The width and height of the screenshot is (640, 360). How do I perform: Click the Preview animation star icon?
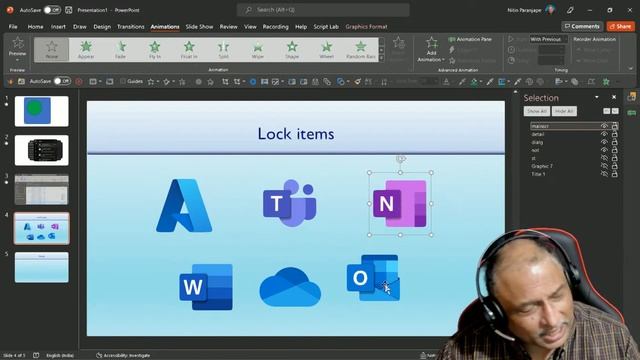tap(18, 43)
